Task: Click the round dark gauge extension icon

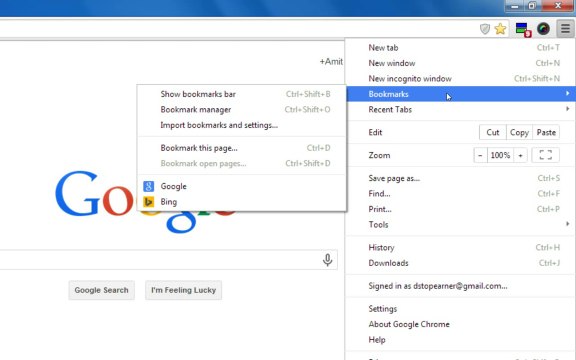Action: click(543, 29)
